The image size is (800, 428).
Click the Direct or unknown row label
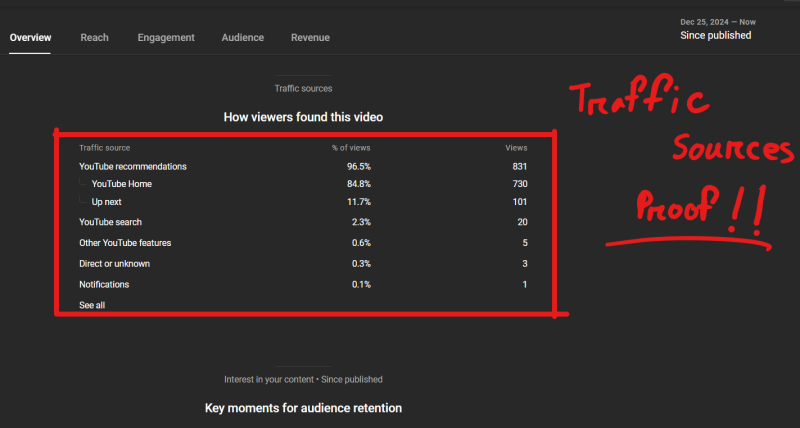114,264
